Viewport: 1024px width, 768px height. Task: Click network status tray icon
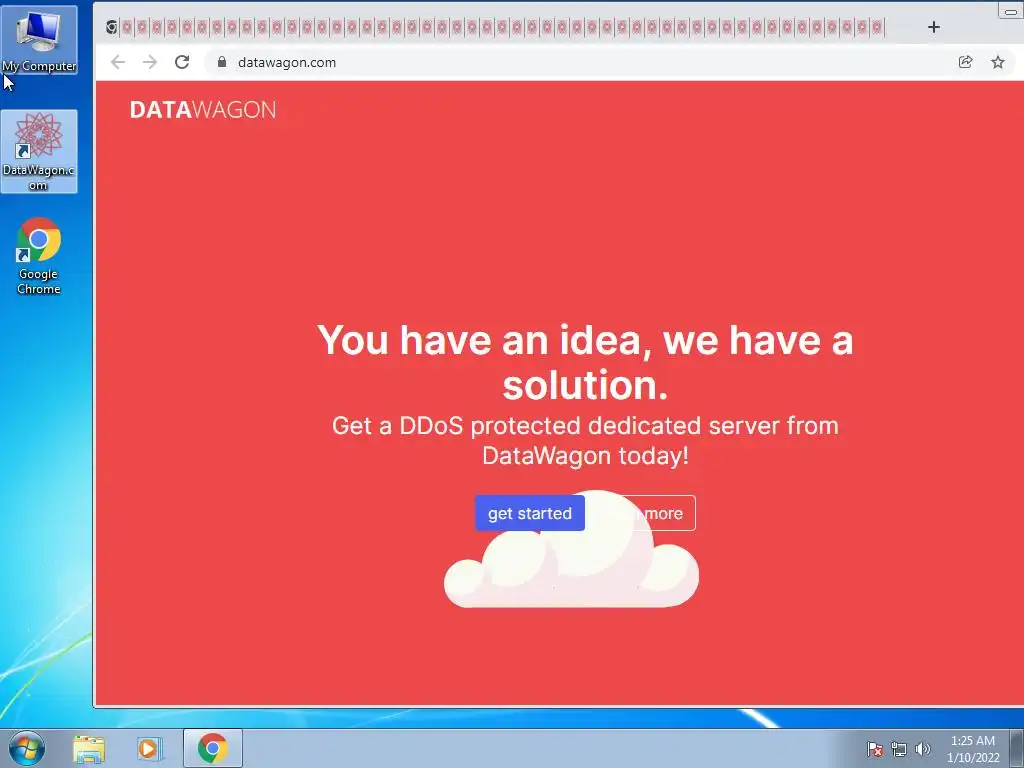pyautogui.click(x=899, y=749)
